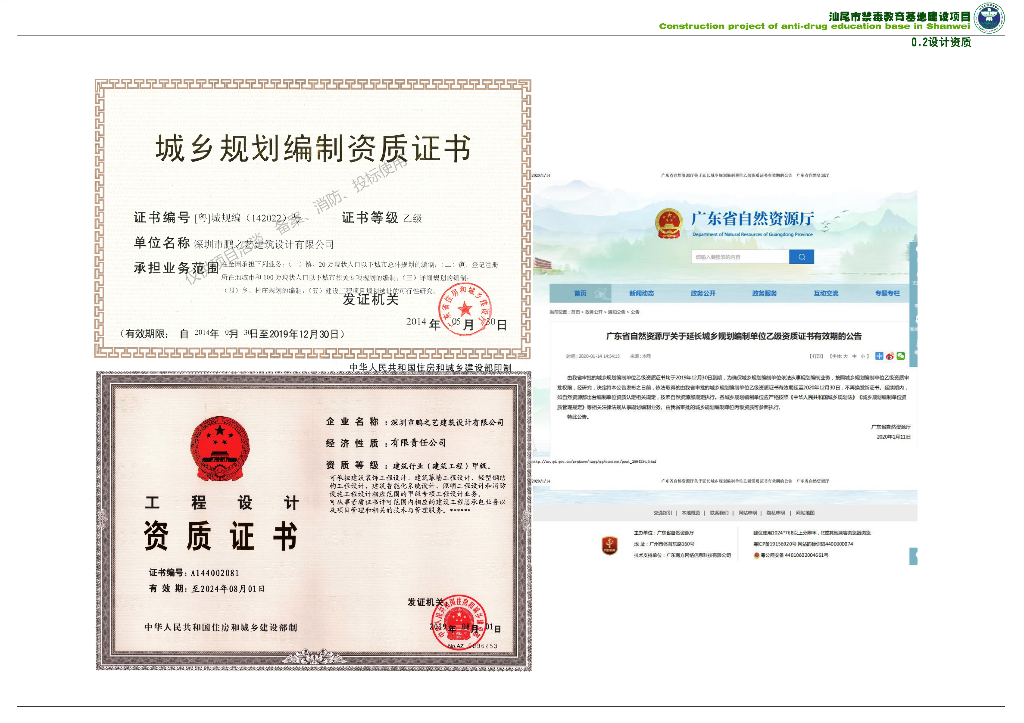Image resolution: width=1024 pixels, height=723 pixels.
Task: Share the article via the green WeChat icon
Action: tap(901, 356)
